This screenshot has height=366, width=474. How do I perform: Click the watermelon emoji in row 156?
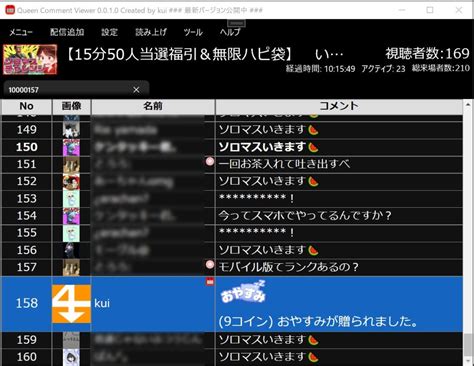tap(313, 250)
